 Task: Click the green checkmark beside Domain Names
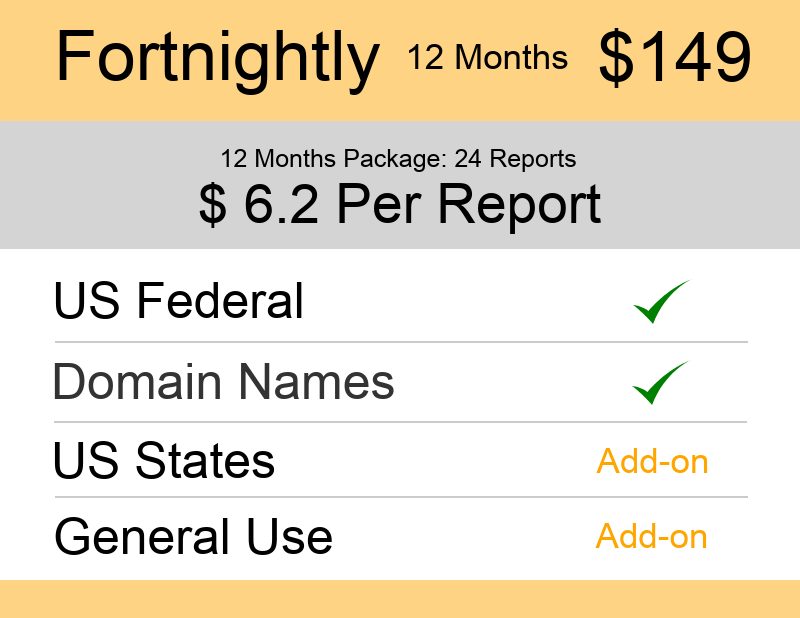tap(660, 383)
